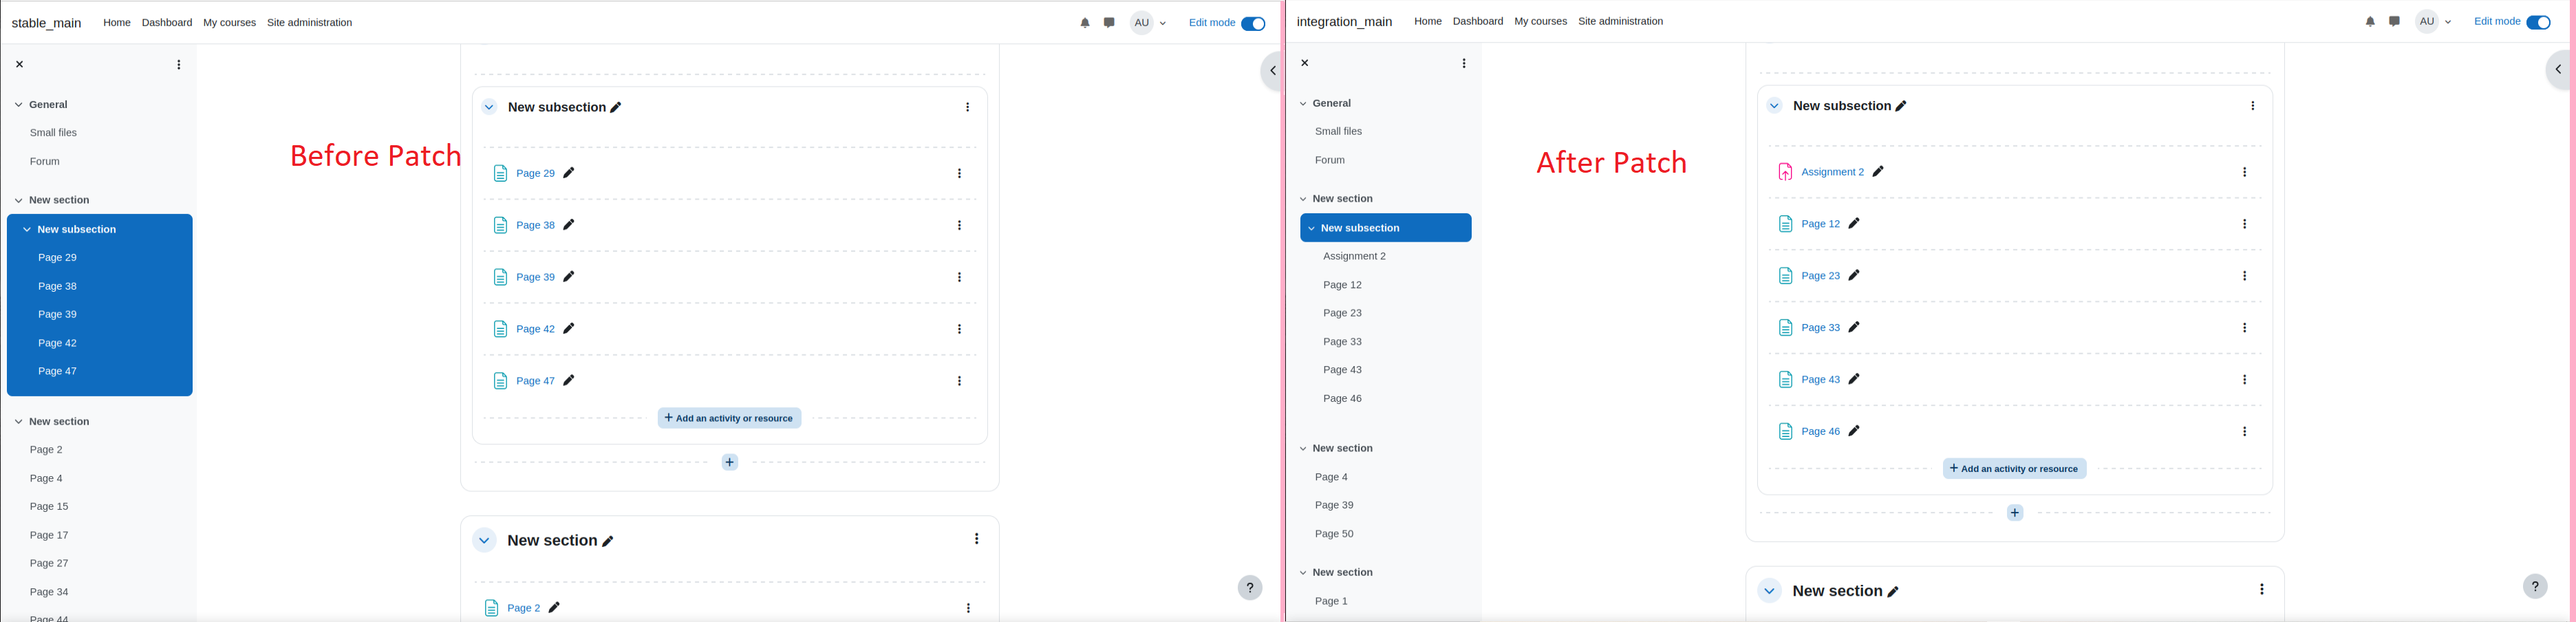Open block drawer arrow in integration_main
2576x622 pixels.
[x=2558, y=70]
